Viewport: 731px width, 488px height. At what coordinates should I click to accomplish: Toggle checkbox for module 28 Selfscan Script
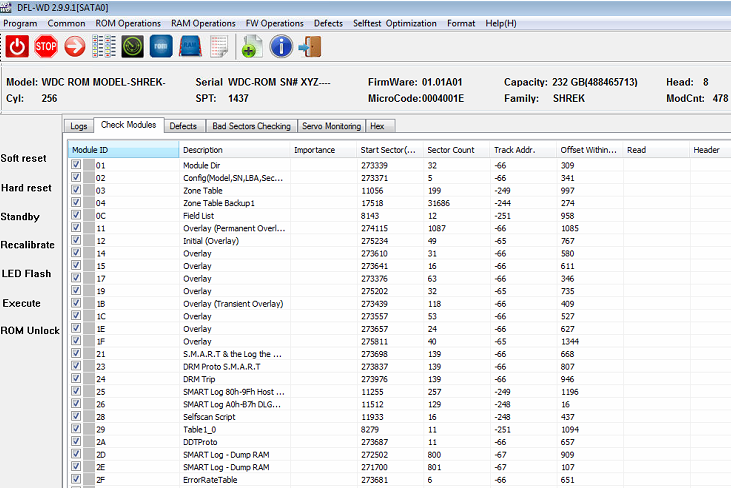(76, 416)
